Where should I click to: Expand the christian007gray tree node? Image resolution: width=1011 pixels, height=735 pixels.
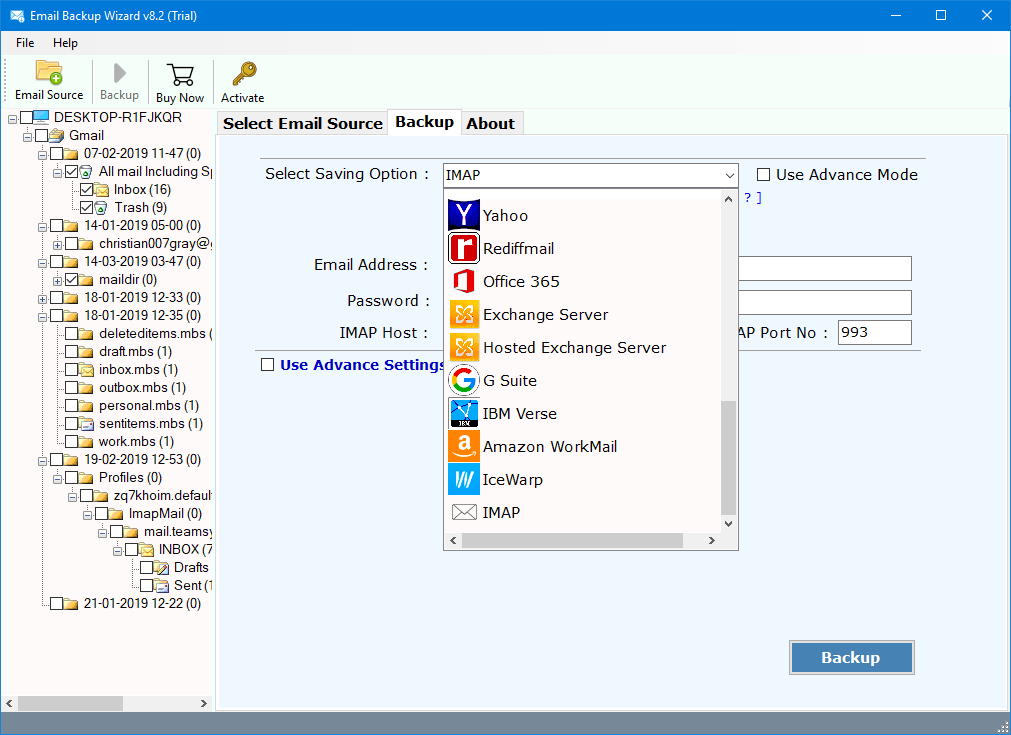[57, 245]
